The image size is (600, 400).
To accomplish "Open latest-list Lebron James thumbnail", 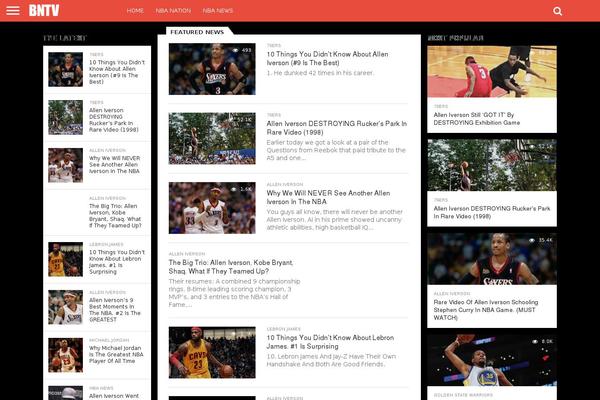I will click(x=65, y=259).
